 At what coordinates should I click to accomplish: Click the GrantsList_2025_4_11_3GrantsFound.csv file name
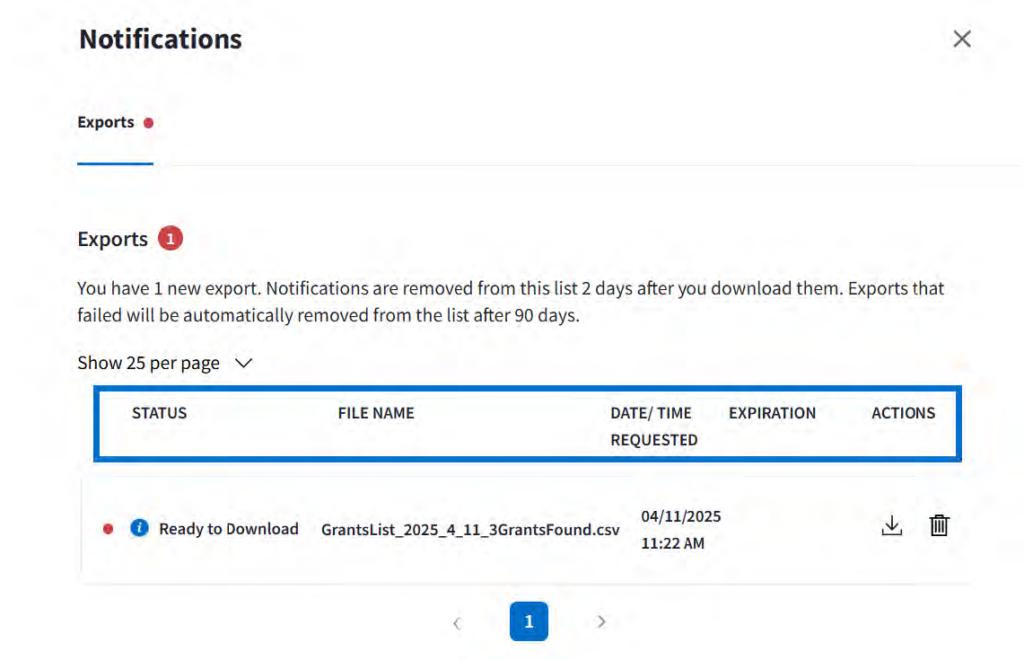[470, 529]
